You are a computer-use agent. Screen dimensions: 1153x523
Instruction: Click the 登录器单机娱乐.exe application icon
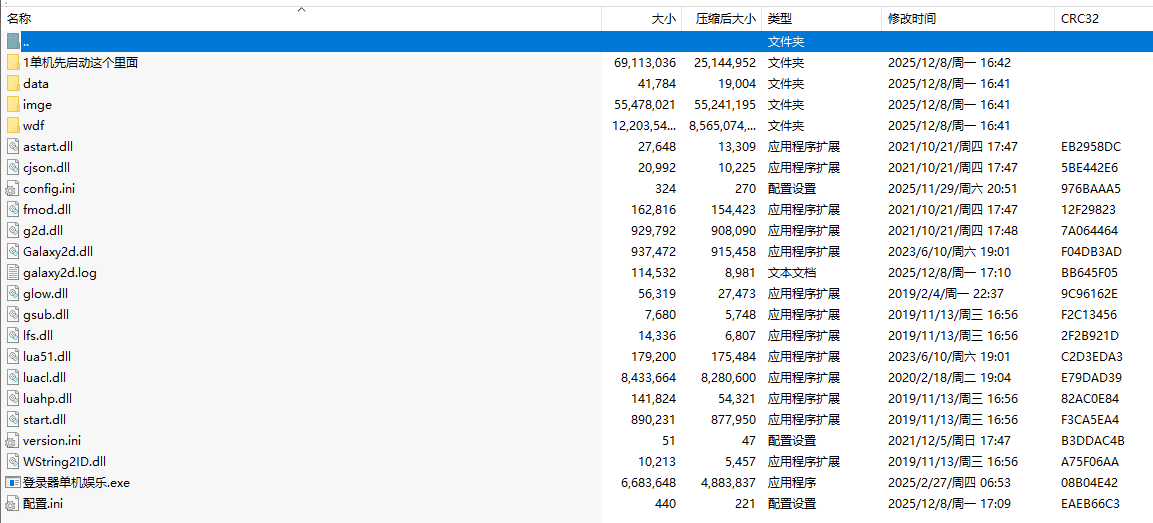point(13,483)
